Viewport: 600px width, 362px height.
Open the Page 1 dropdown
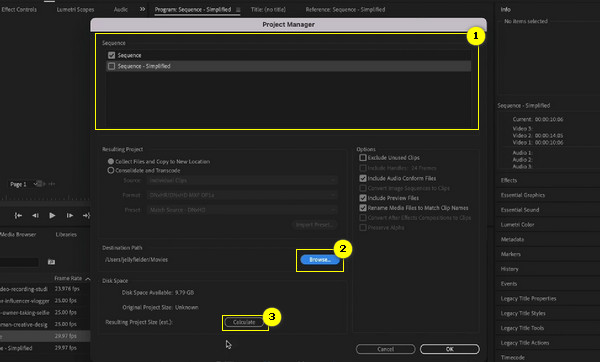(23, 184)
